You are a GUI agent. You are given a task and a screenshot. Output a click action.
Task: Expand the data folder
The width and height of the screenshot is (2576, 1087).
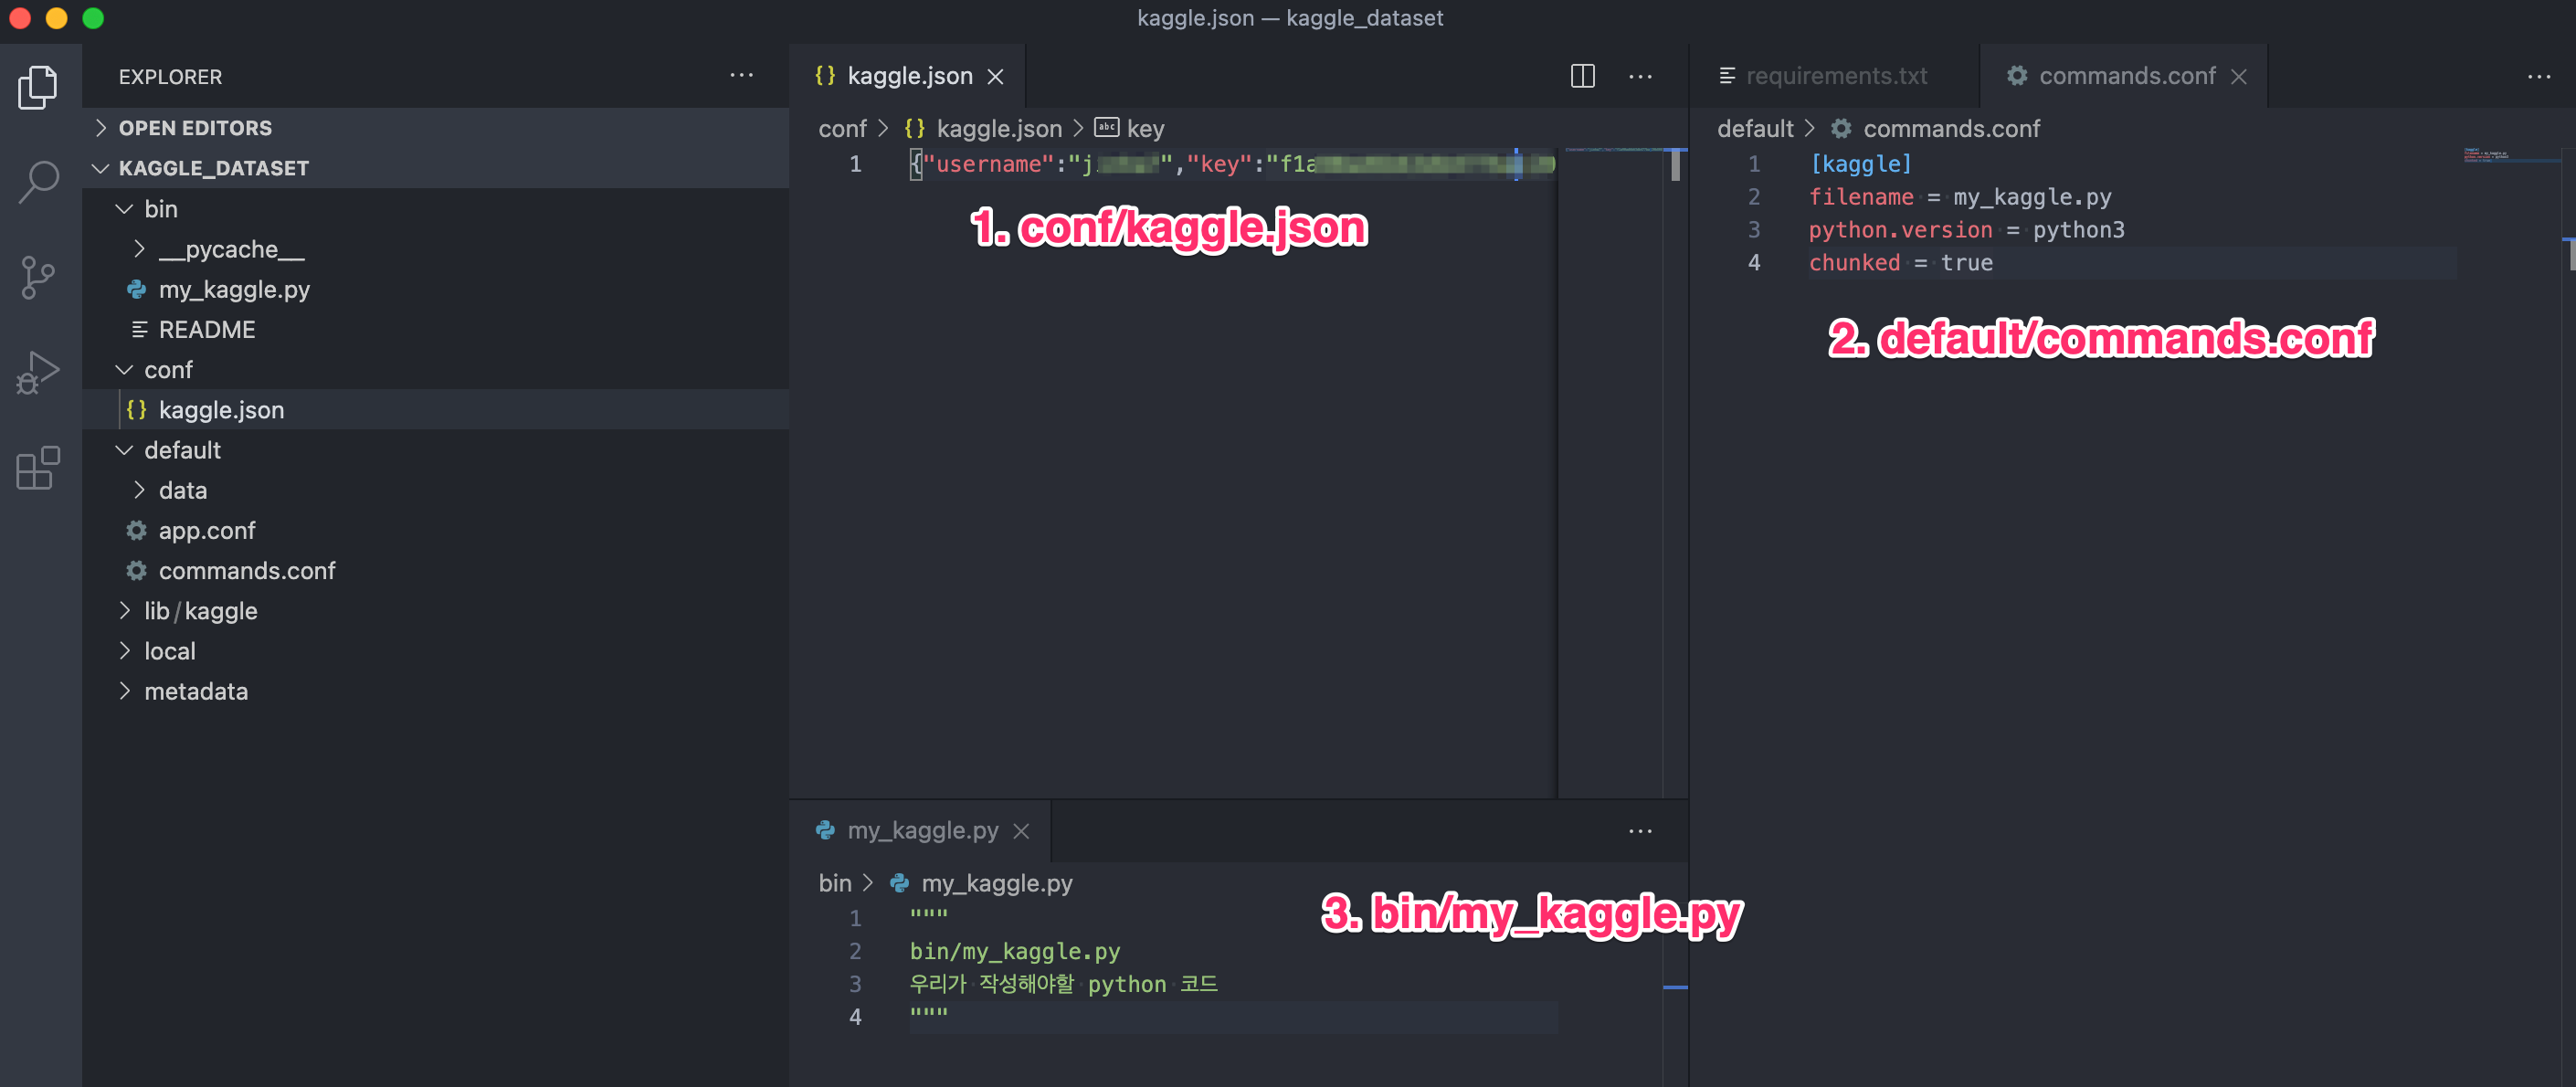point(139,490)
